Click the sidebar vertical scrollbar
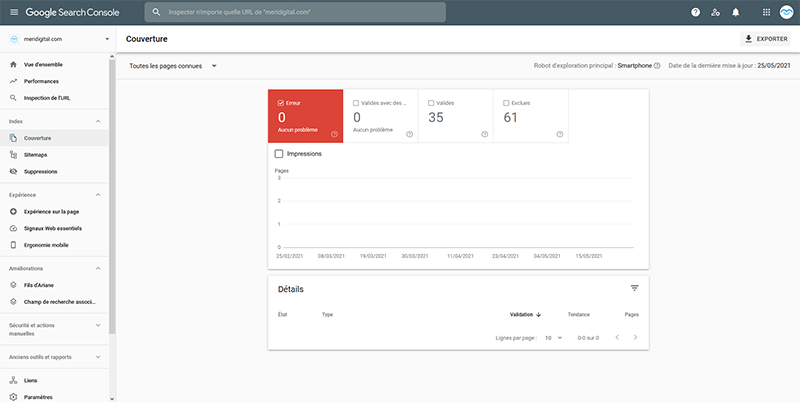The width and height of the screenshot is (800, 402). (x=113, y=200)
